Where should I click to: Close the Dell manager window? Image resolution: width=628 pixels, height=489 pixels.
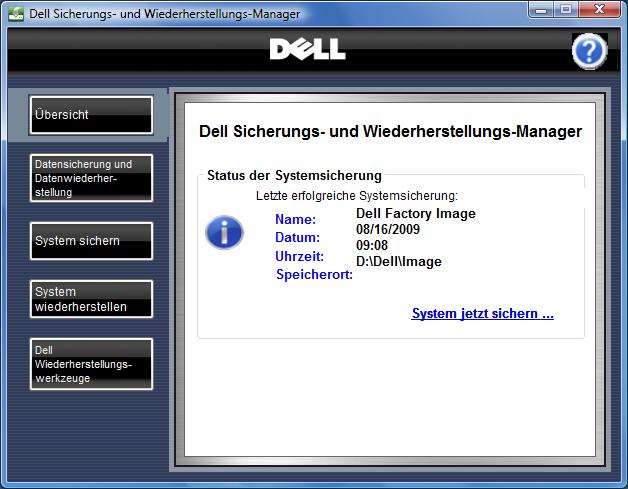click(x=600, y=9)
